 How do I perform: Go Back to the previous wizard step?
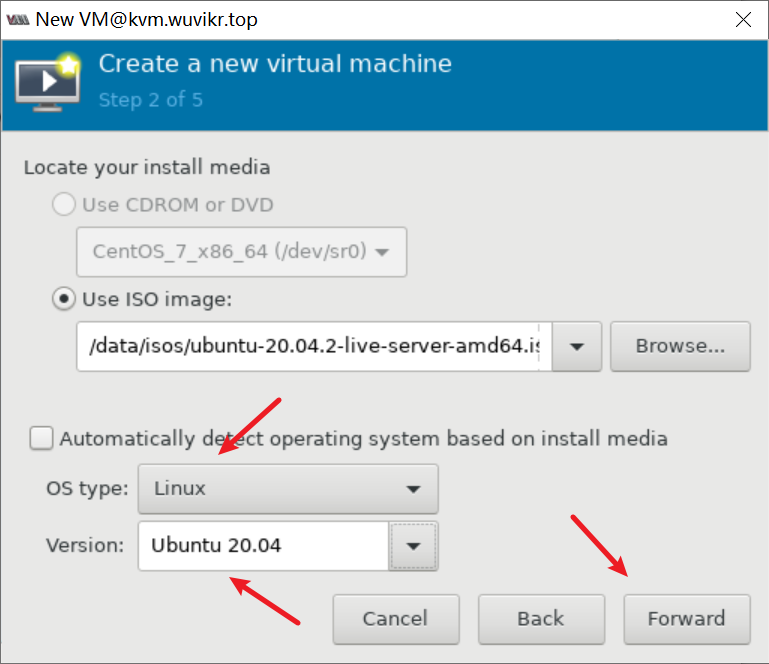tap(541, 619)
